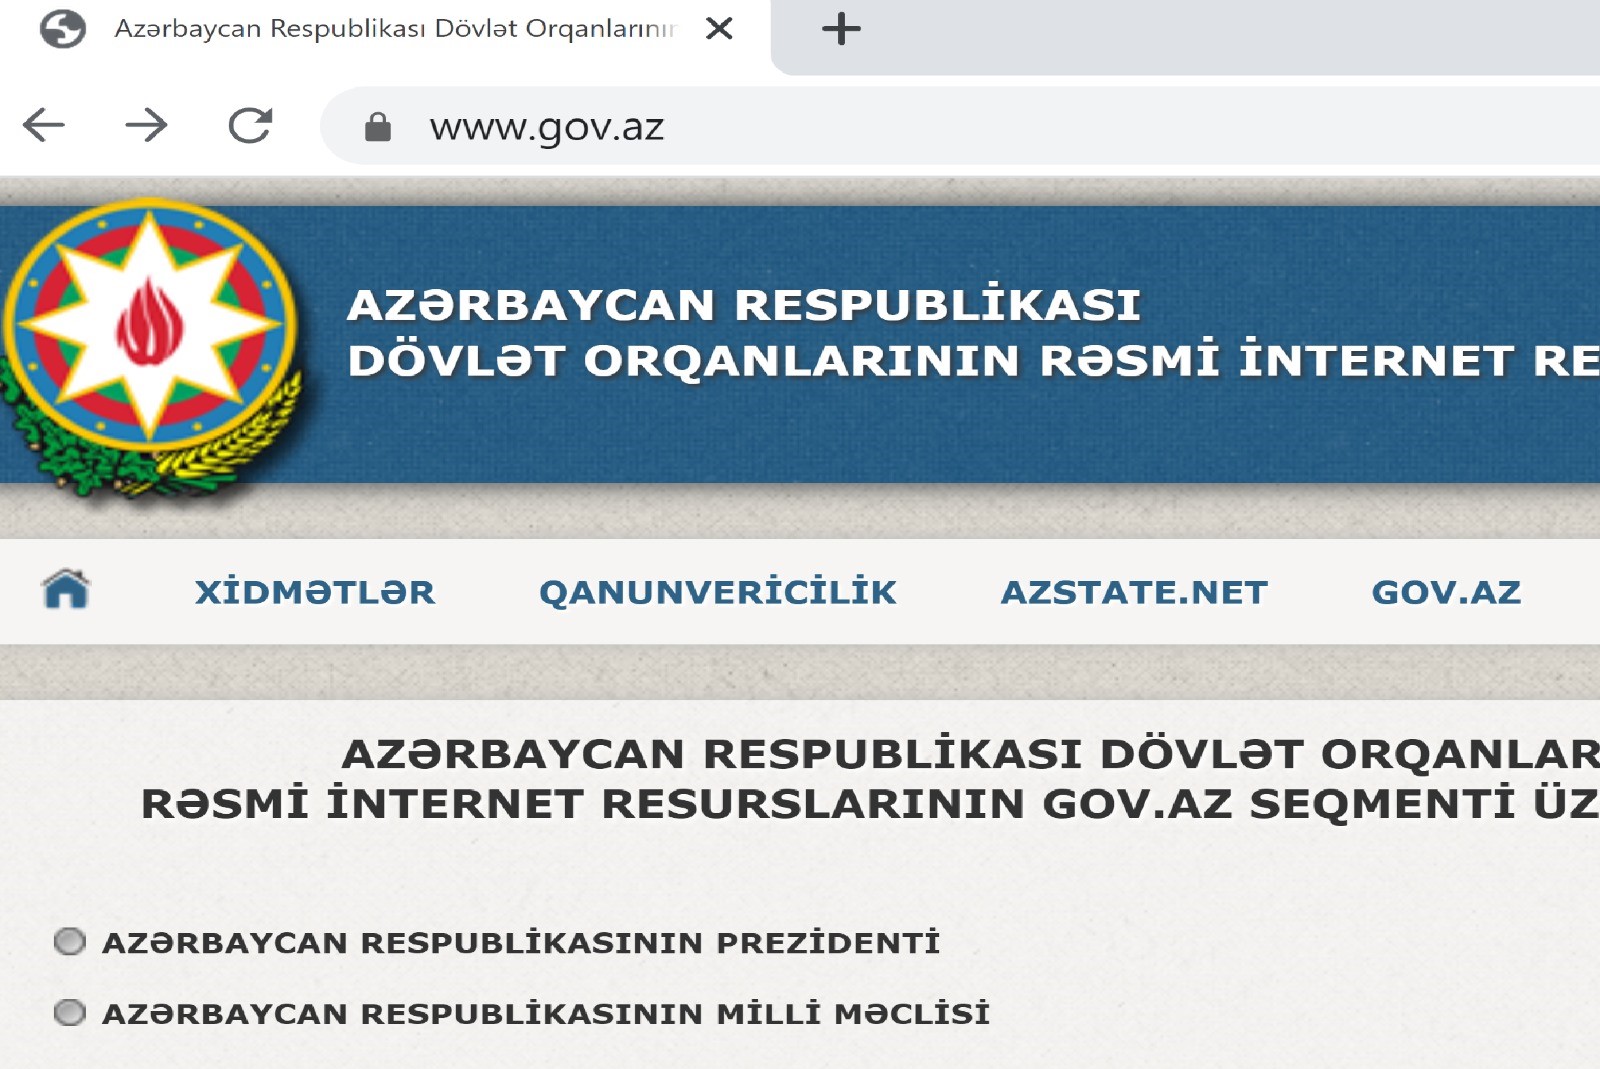
Task: Open the XİDMƏTLƏR menu
Action: [x=315, y=592]
